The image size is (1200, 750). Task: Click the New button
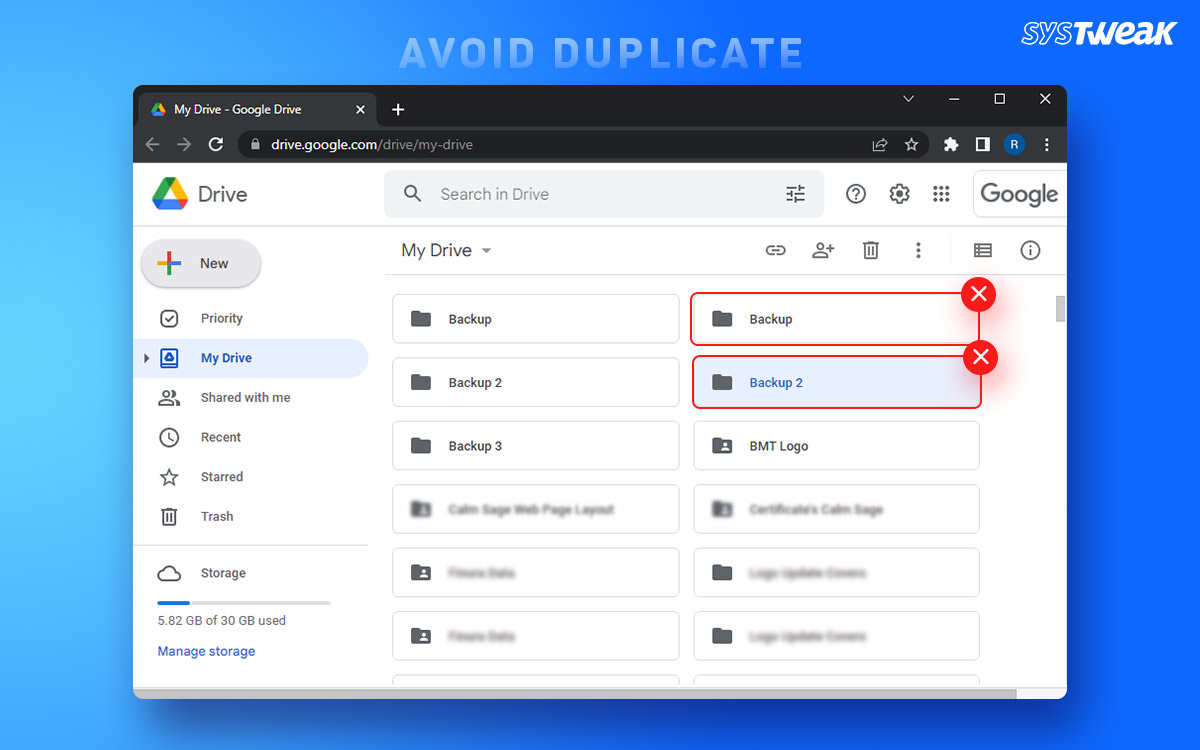[200, 263]
